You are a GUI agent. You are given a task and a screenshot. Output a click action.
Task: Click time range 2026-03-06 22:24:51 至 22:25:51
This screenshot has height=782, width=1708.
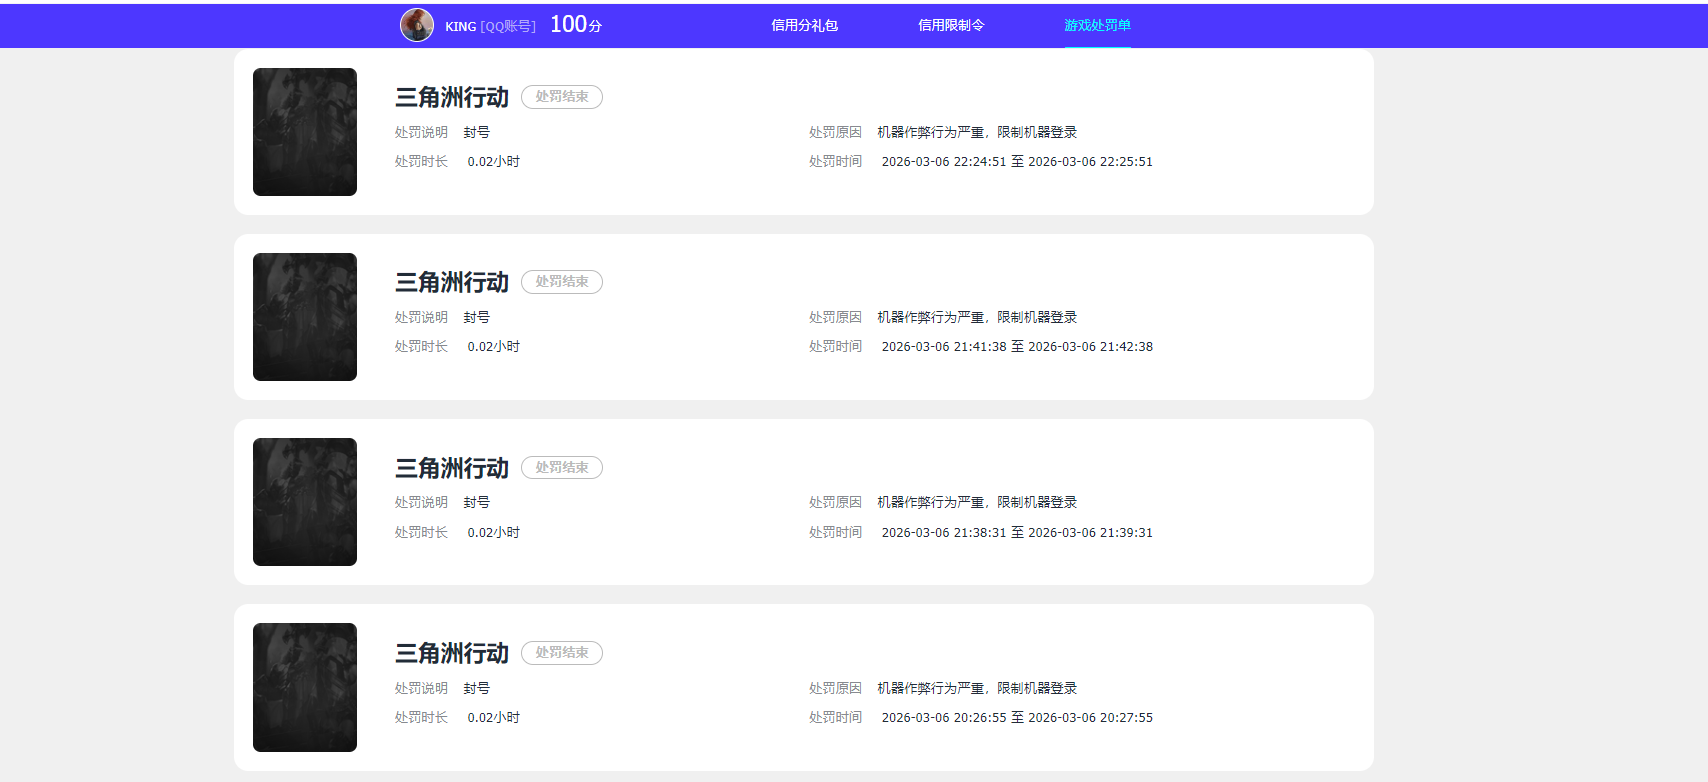coord(1017,161)
